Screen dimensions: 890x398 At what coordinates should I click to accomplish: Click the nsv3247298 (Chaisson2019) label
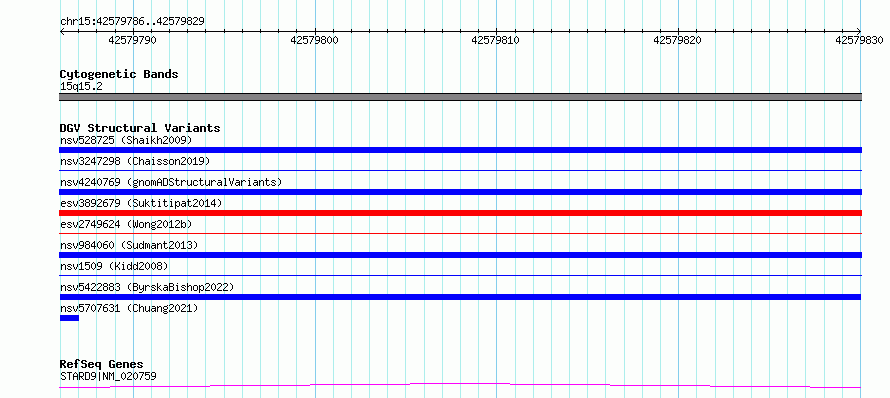click(x=135, y=161)
